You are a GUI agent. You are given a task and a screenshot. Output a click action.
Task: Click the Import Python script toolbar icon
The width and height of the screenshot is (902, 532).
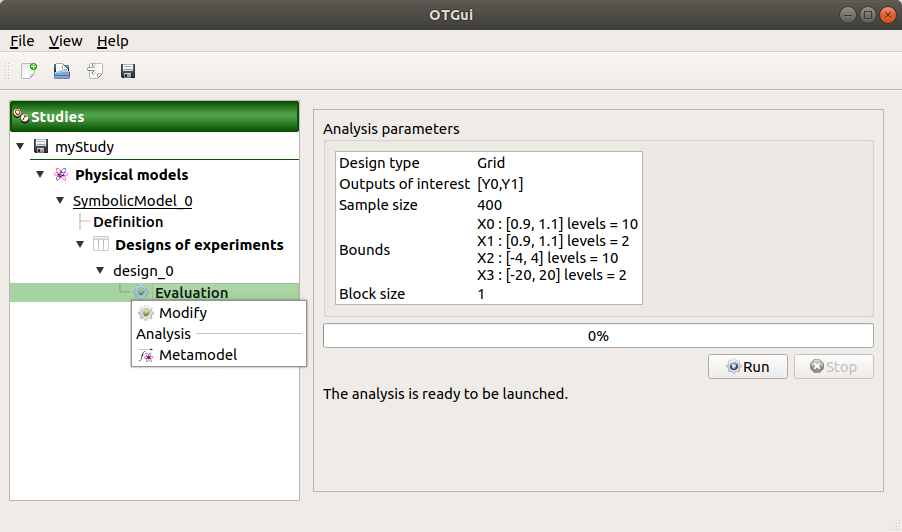pos(95,71)
